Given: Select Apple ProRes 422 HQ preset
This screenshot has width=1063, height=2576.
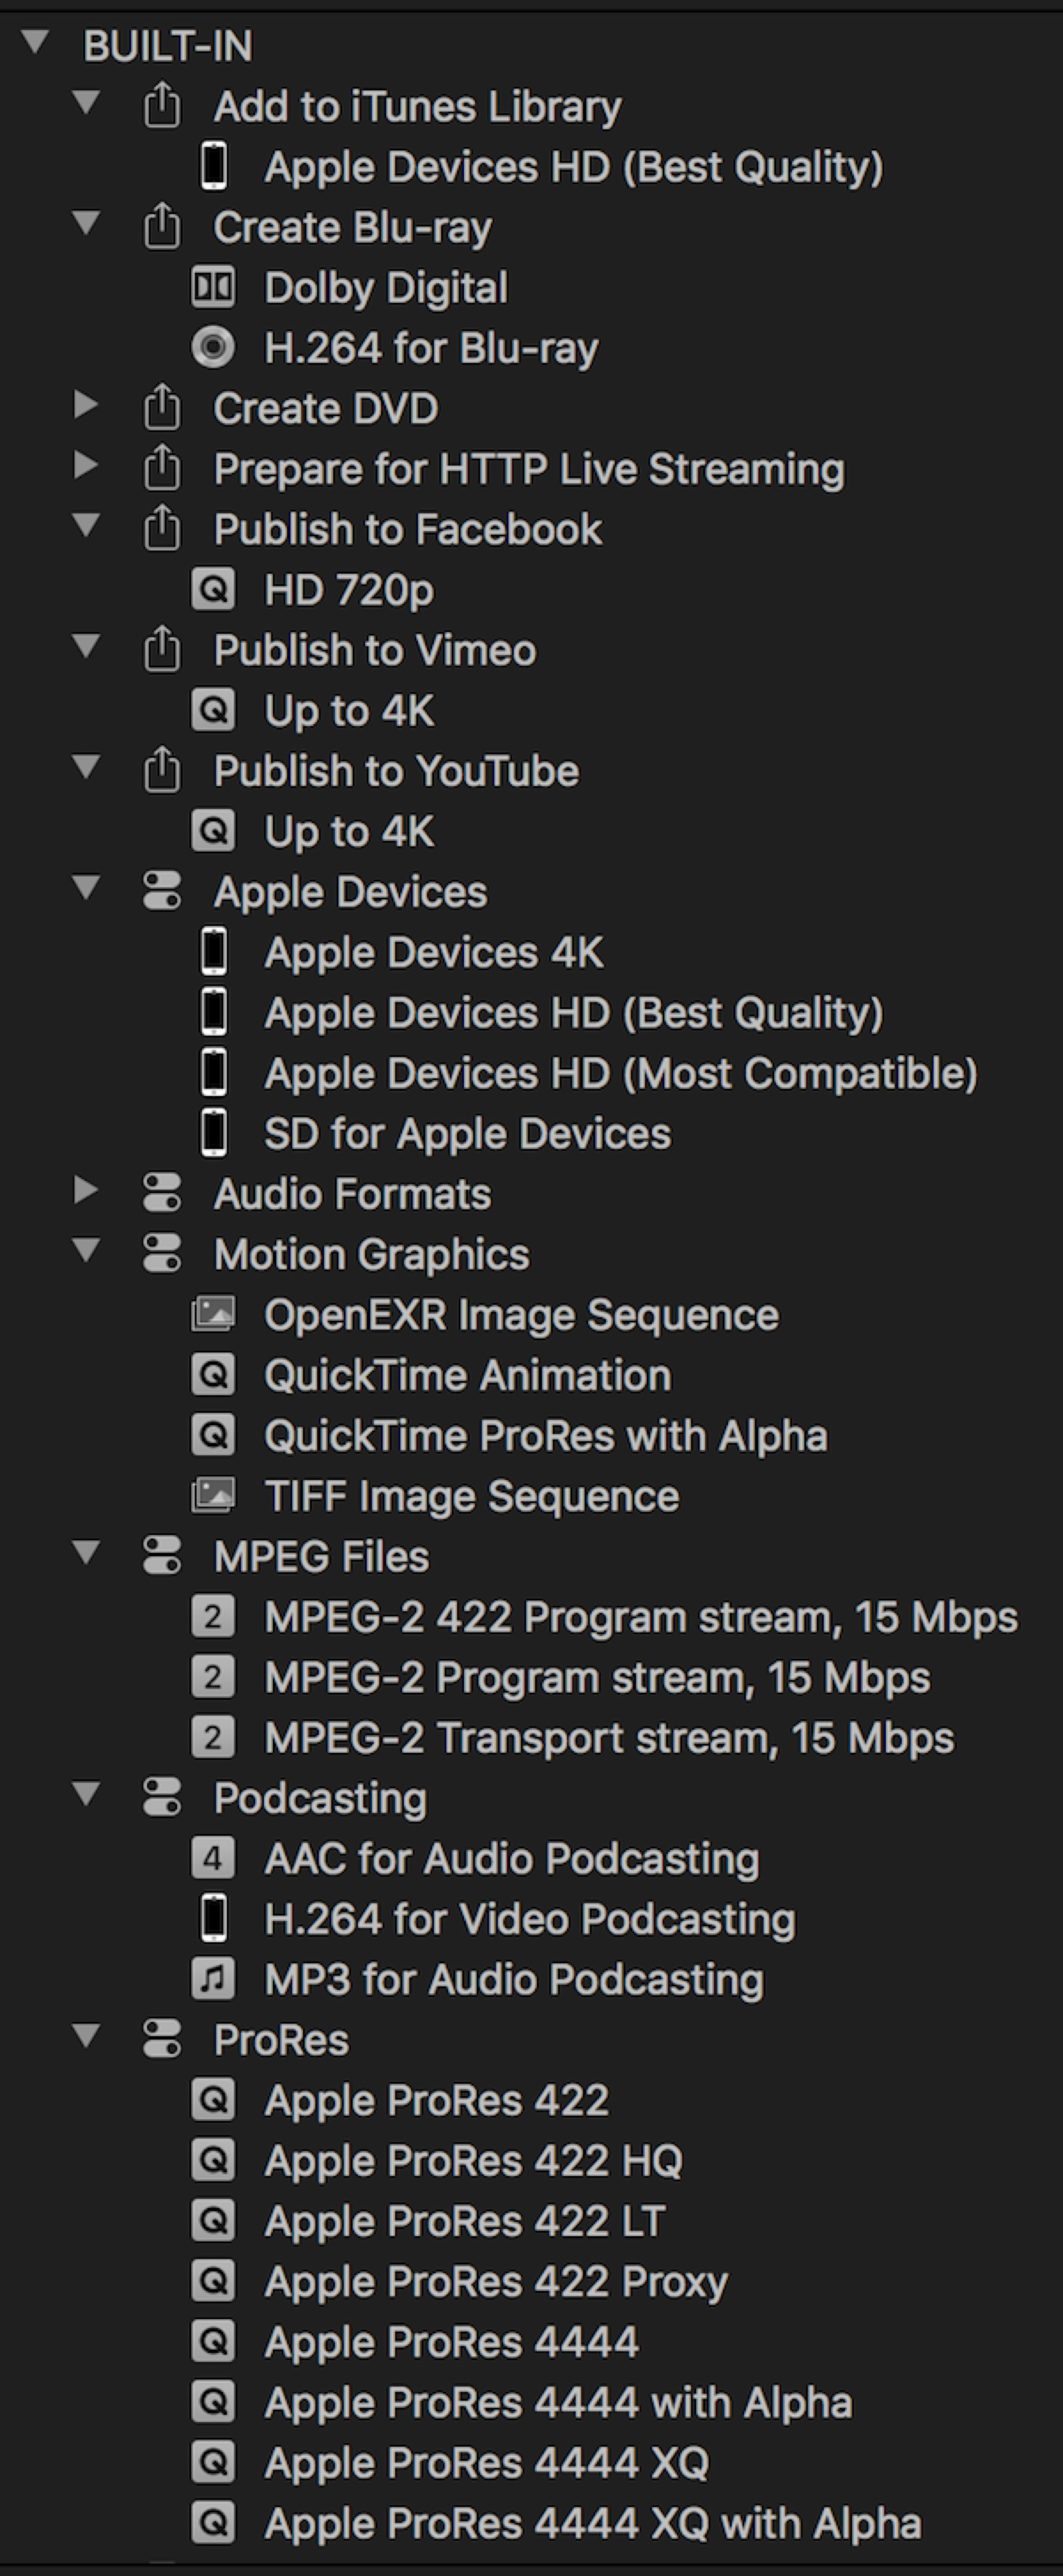Looking at the screenshot, I should (472, 2161).
